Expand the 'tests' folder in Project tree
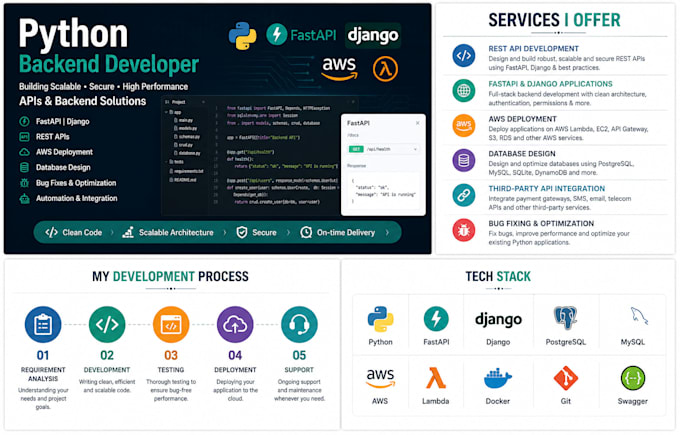This screenshot has height=435, width=680. pyautogui.click(x=167, y=162)
